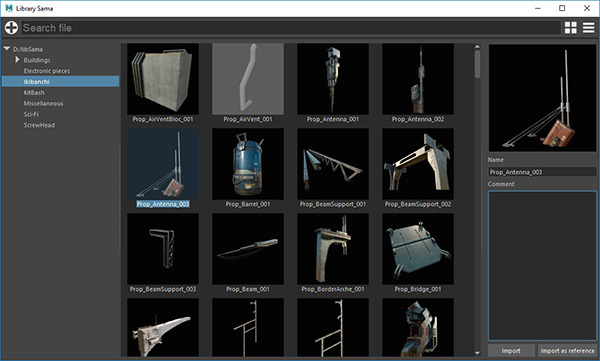Image resolution: width=600 pixels, height=361 pixels.
Task: Click the Prop_Bridge_001 name label
Action: pos(418,289)
